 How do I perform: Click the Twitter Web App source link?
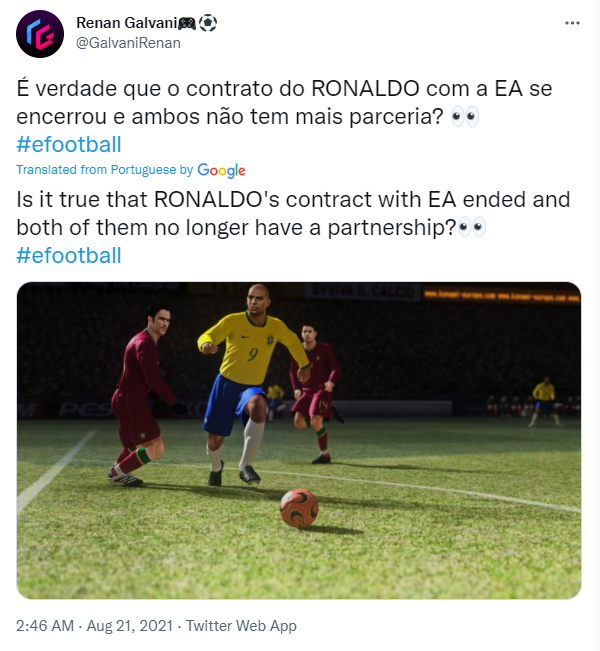coord(243,626)
